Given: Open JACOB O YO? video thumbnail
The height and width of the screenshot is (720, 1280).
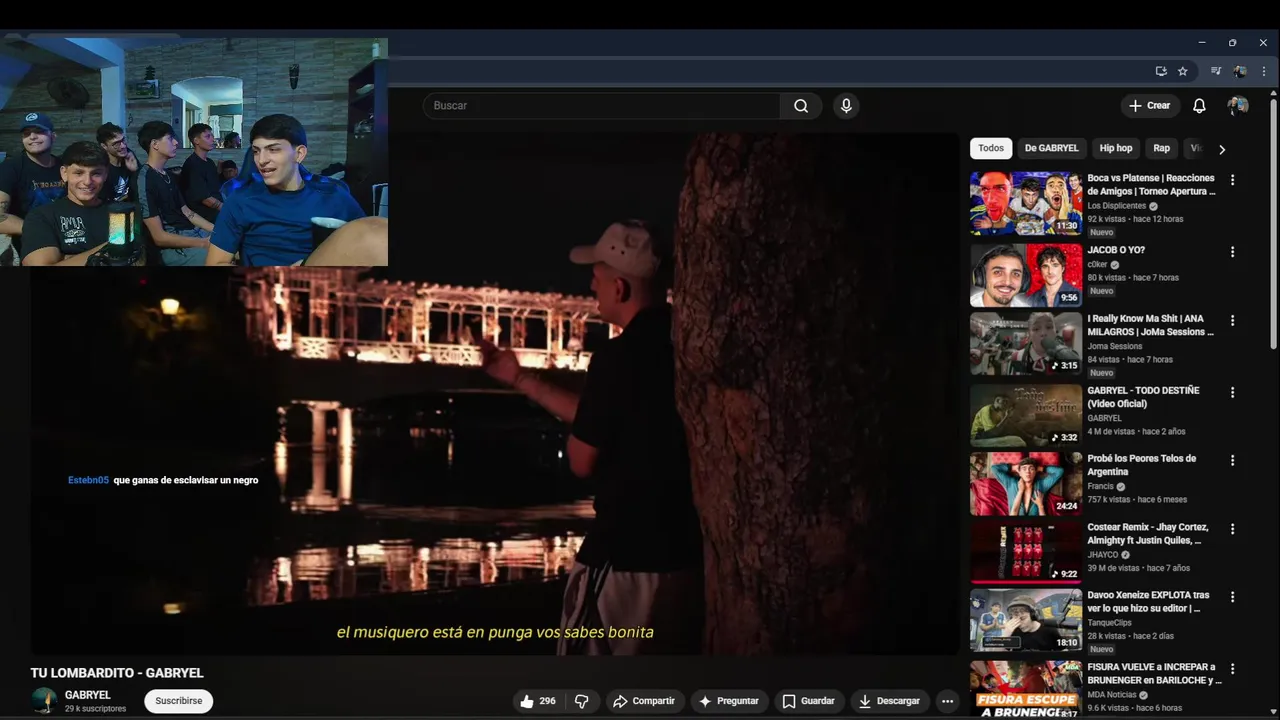Looking at the screenshot, I should click(1026, 275).
